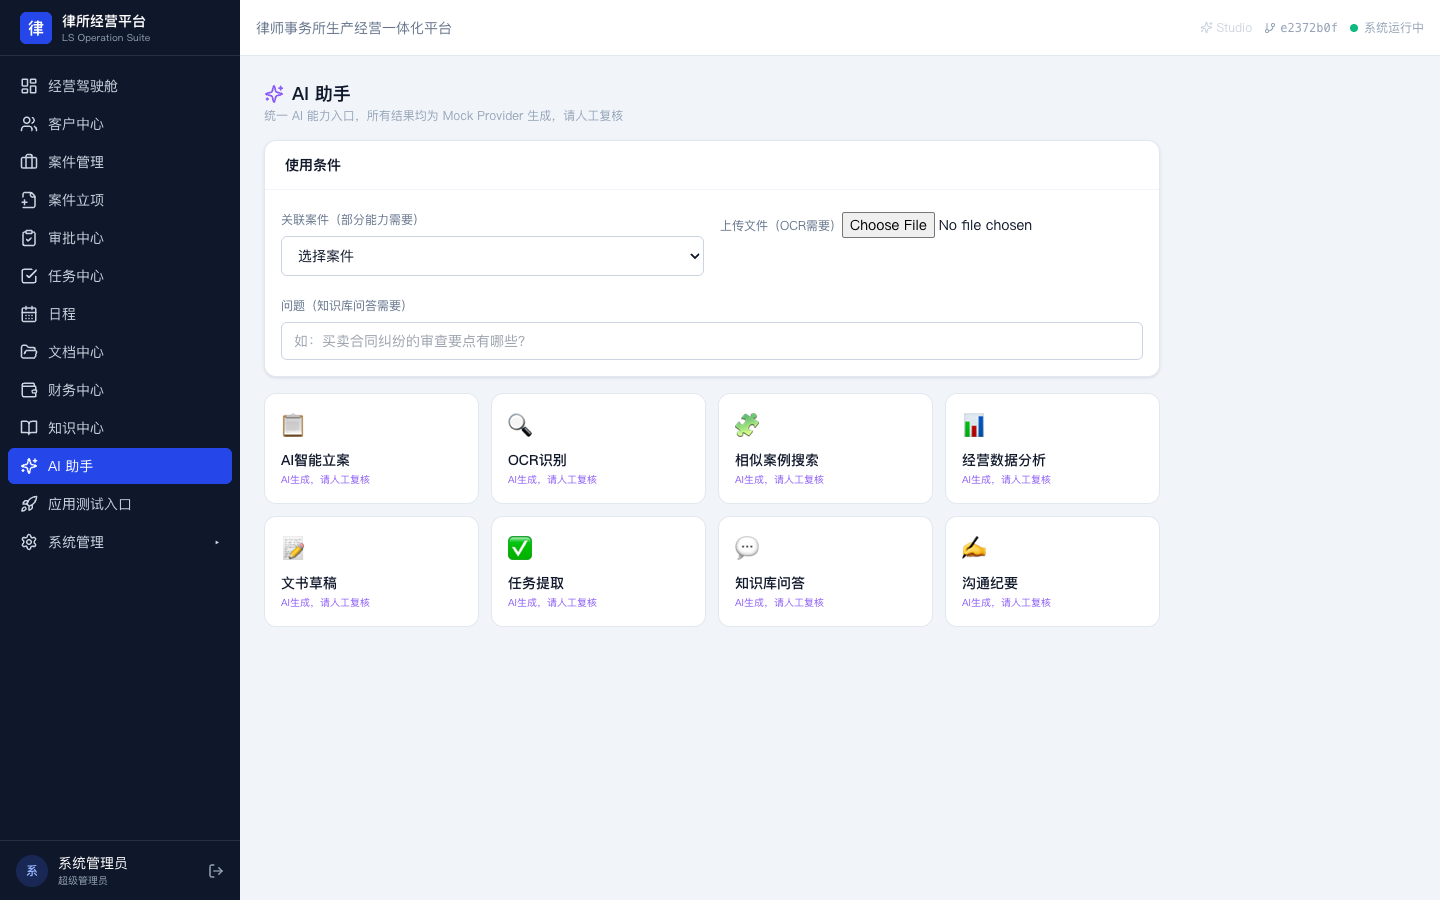Viewport: 1440px width, 900px height.
Task: Click the speech bubble icon on 知识库问答 card
Action: (747, 548)
